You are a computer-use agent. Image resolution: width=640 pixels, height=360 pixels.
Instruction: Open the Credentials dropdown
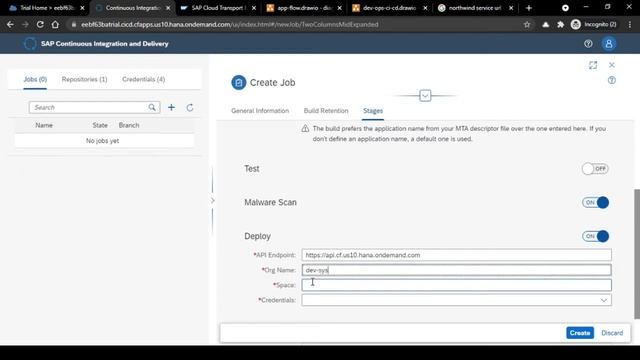click(x=604, y=300)
